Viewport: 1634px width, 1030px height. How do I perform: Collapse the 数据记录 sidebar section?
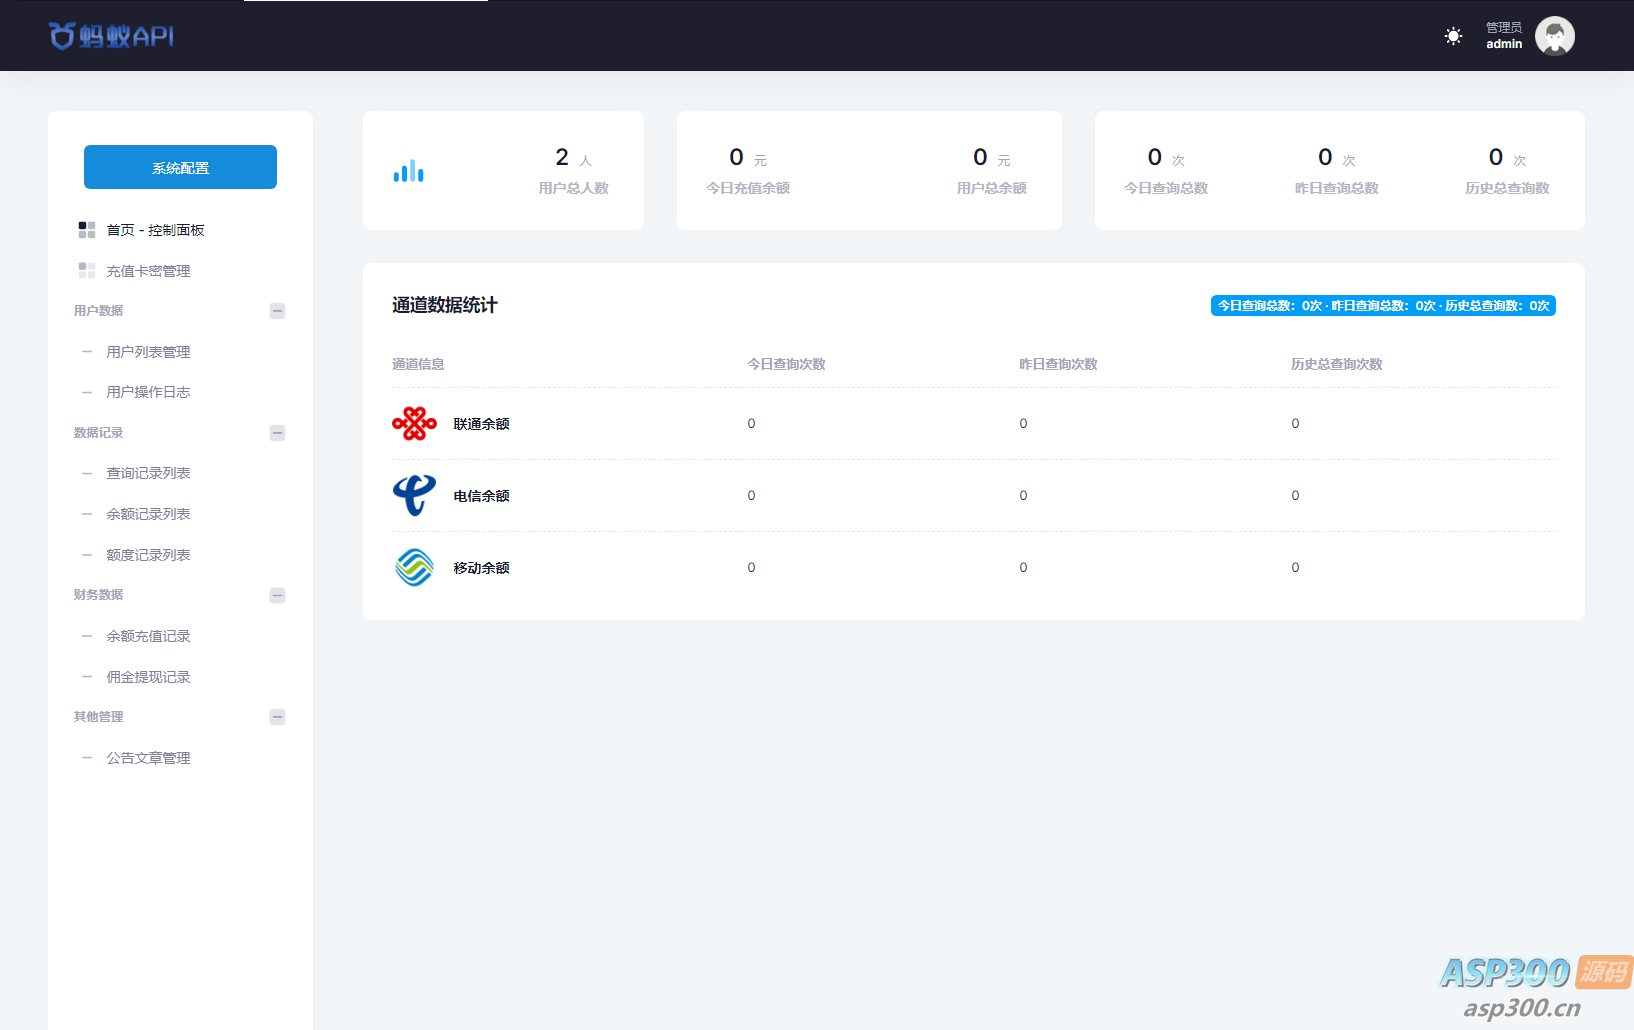(x=278, y=433)
